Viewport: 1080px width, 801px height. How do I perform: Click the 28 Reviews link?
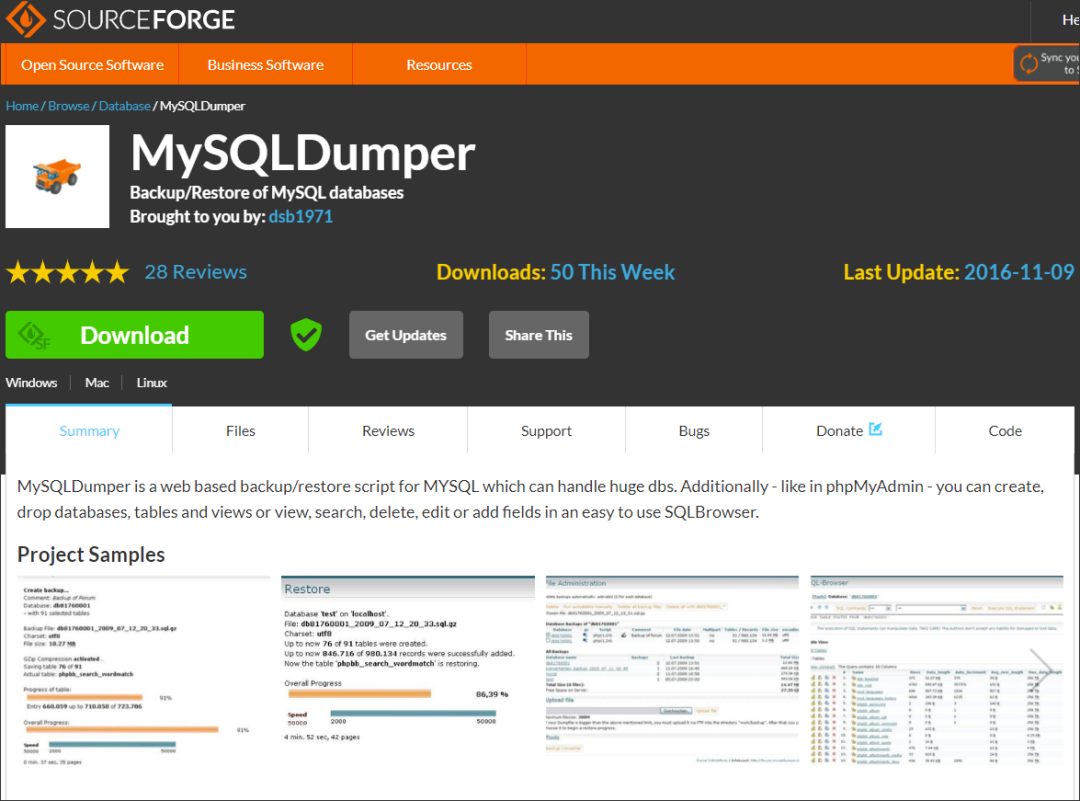pyautogui.click(x=195, y=271)
